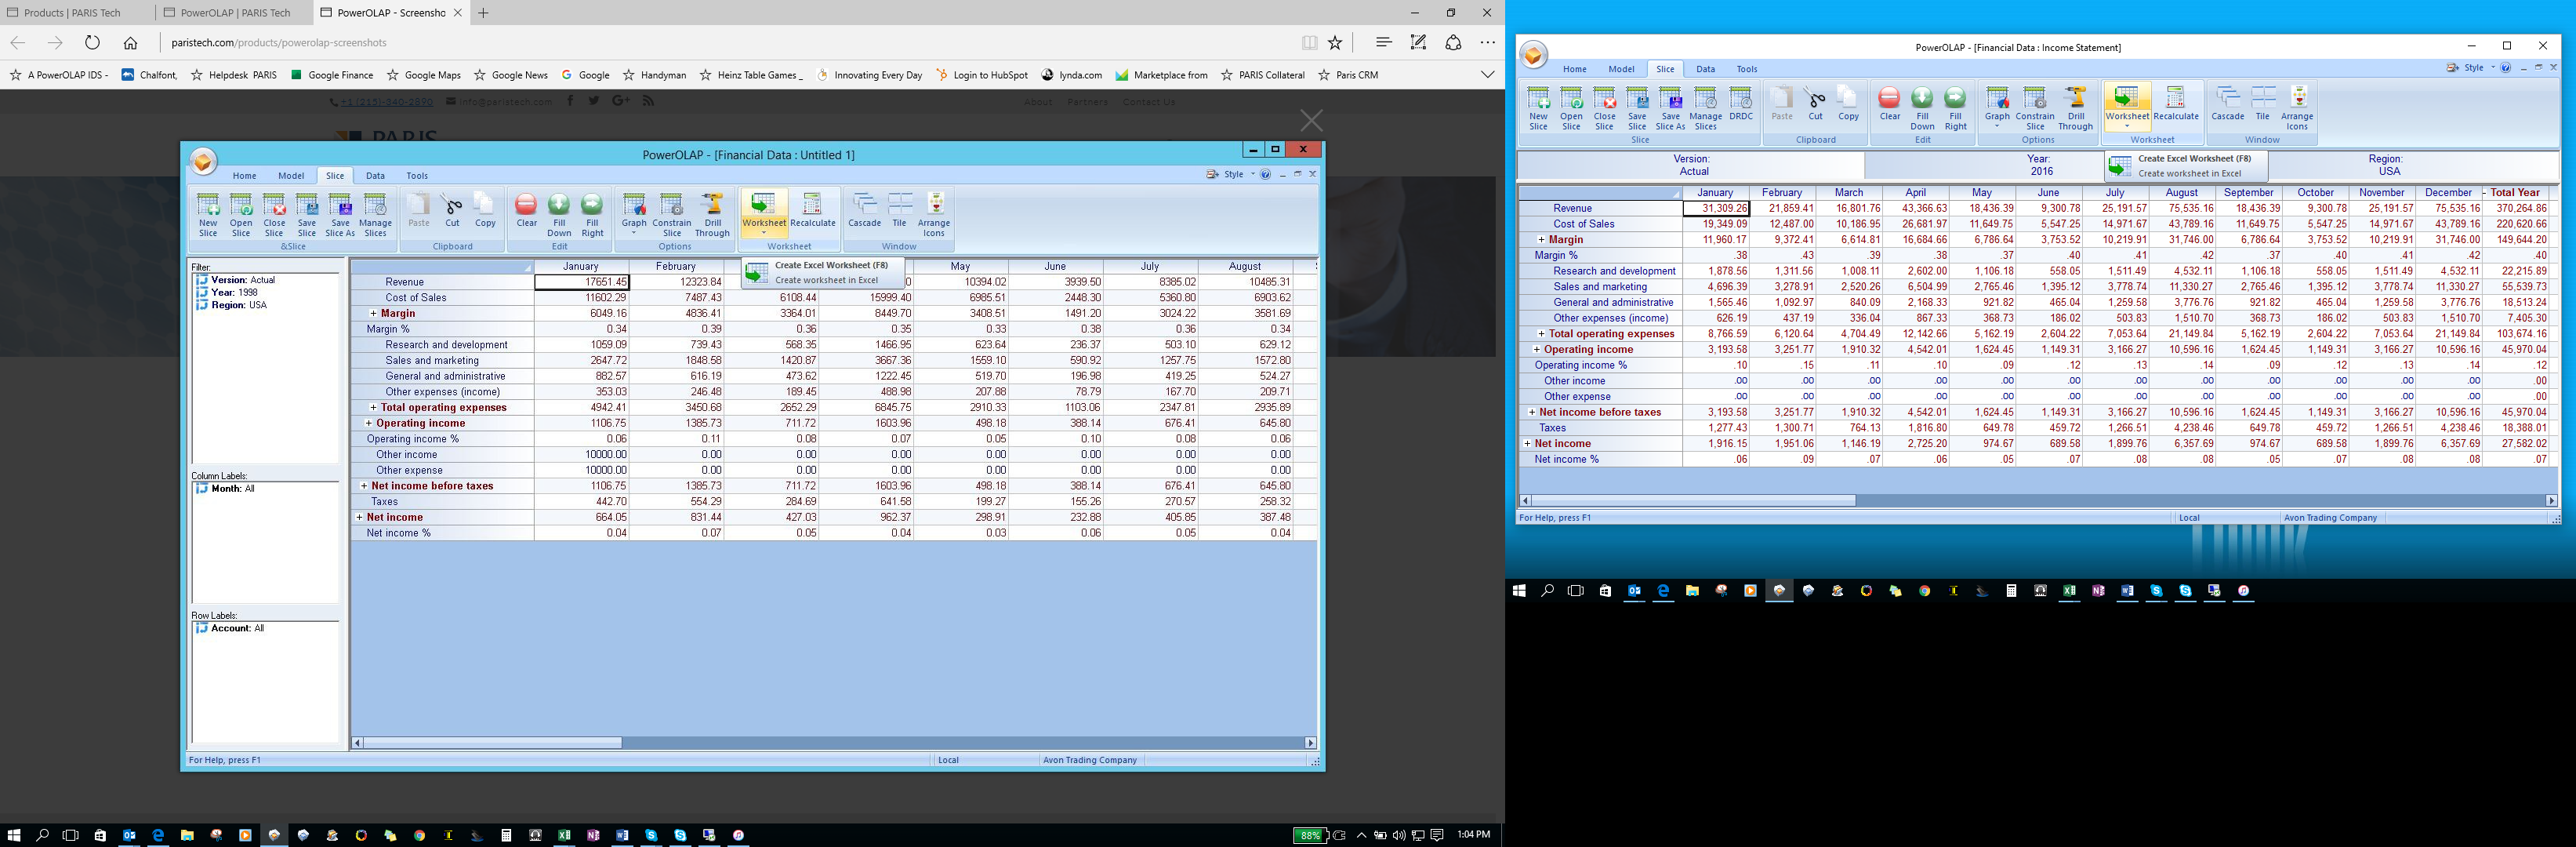Click Open Slice in the Income Statement window

coord(1571,108)
